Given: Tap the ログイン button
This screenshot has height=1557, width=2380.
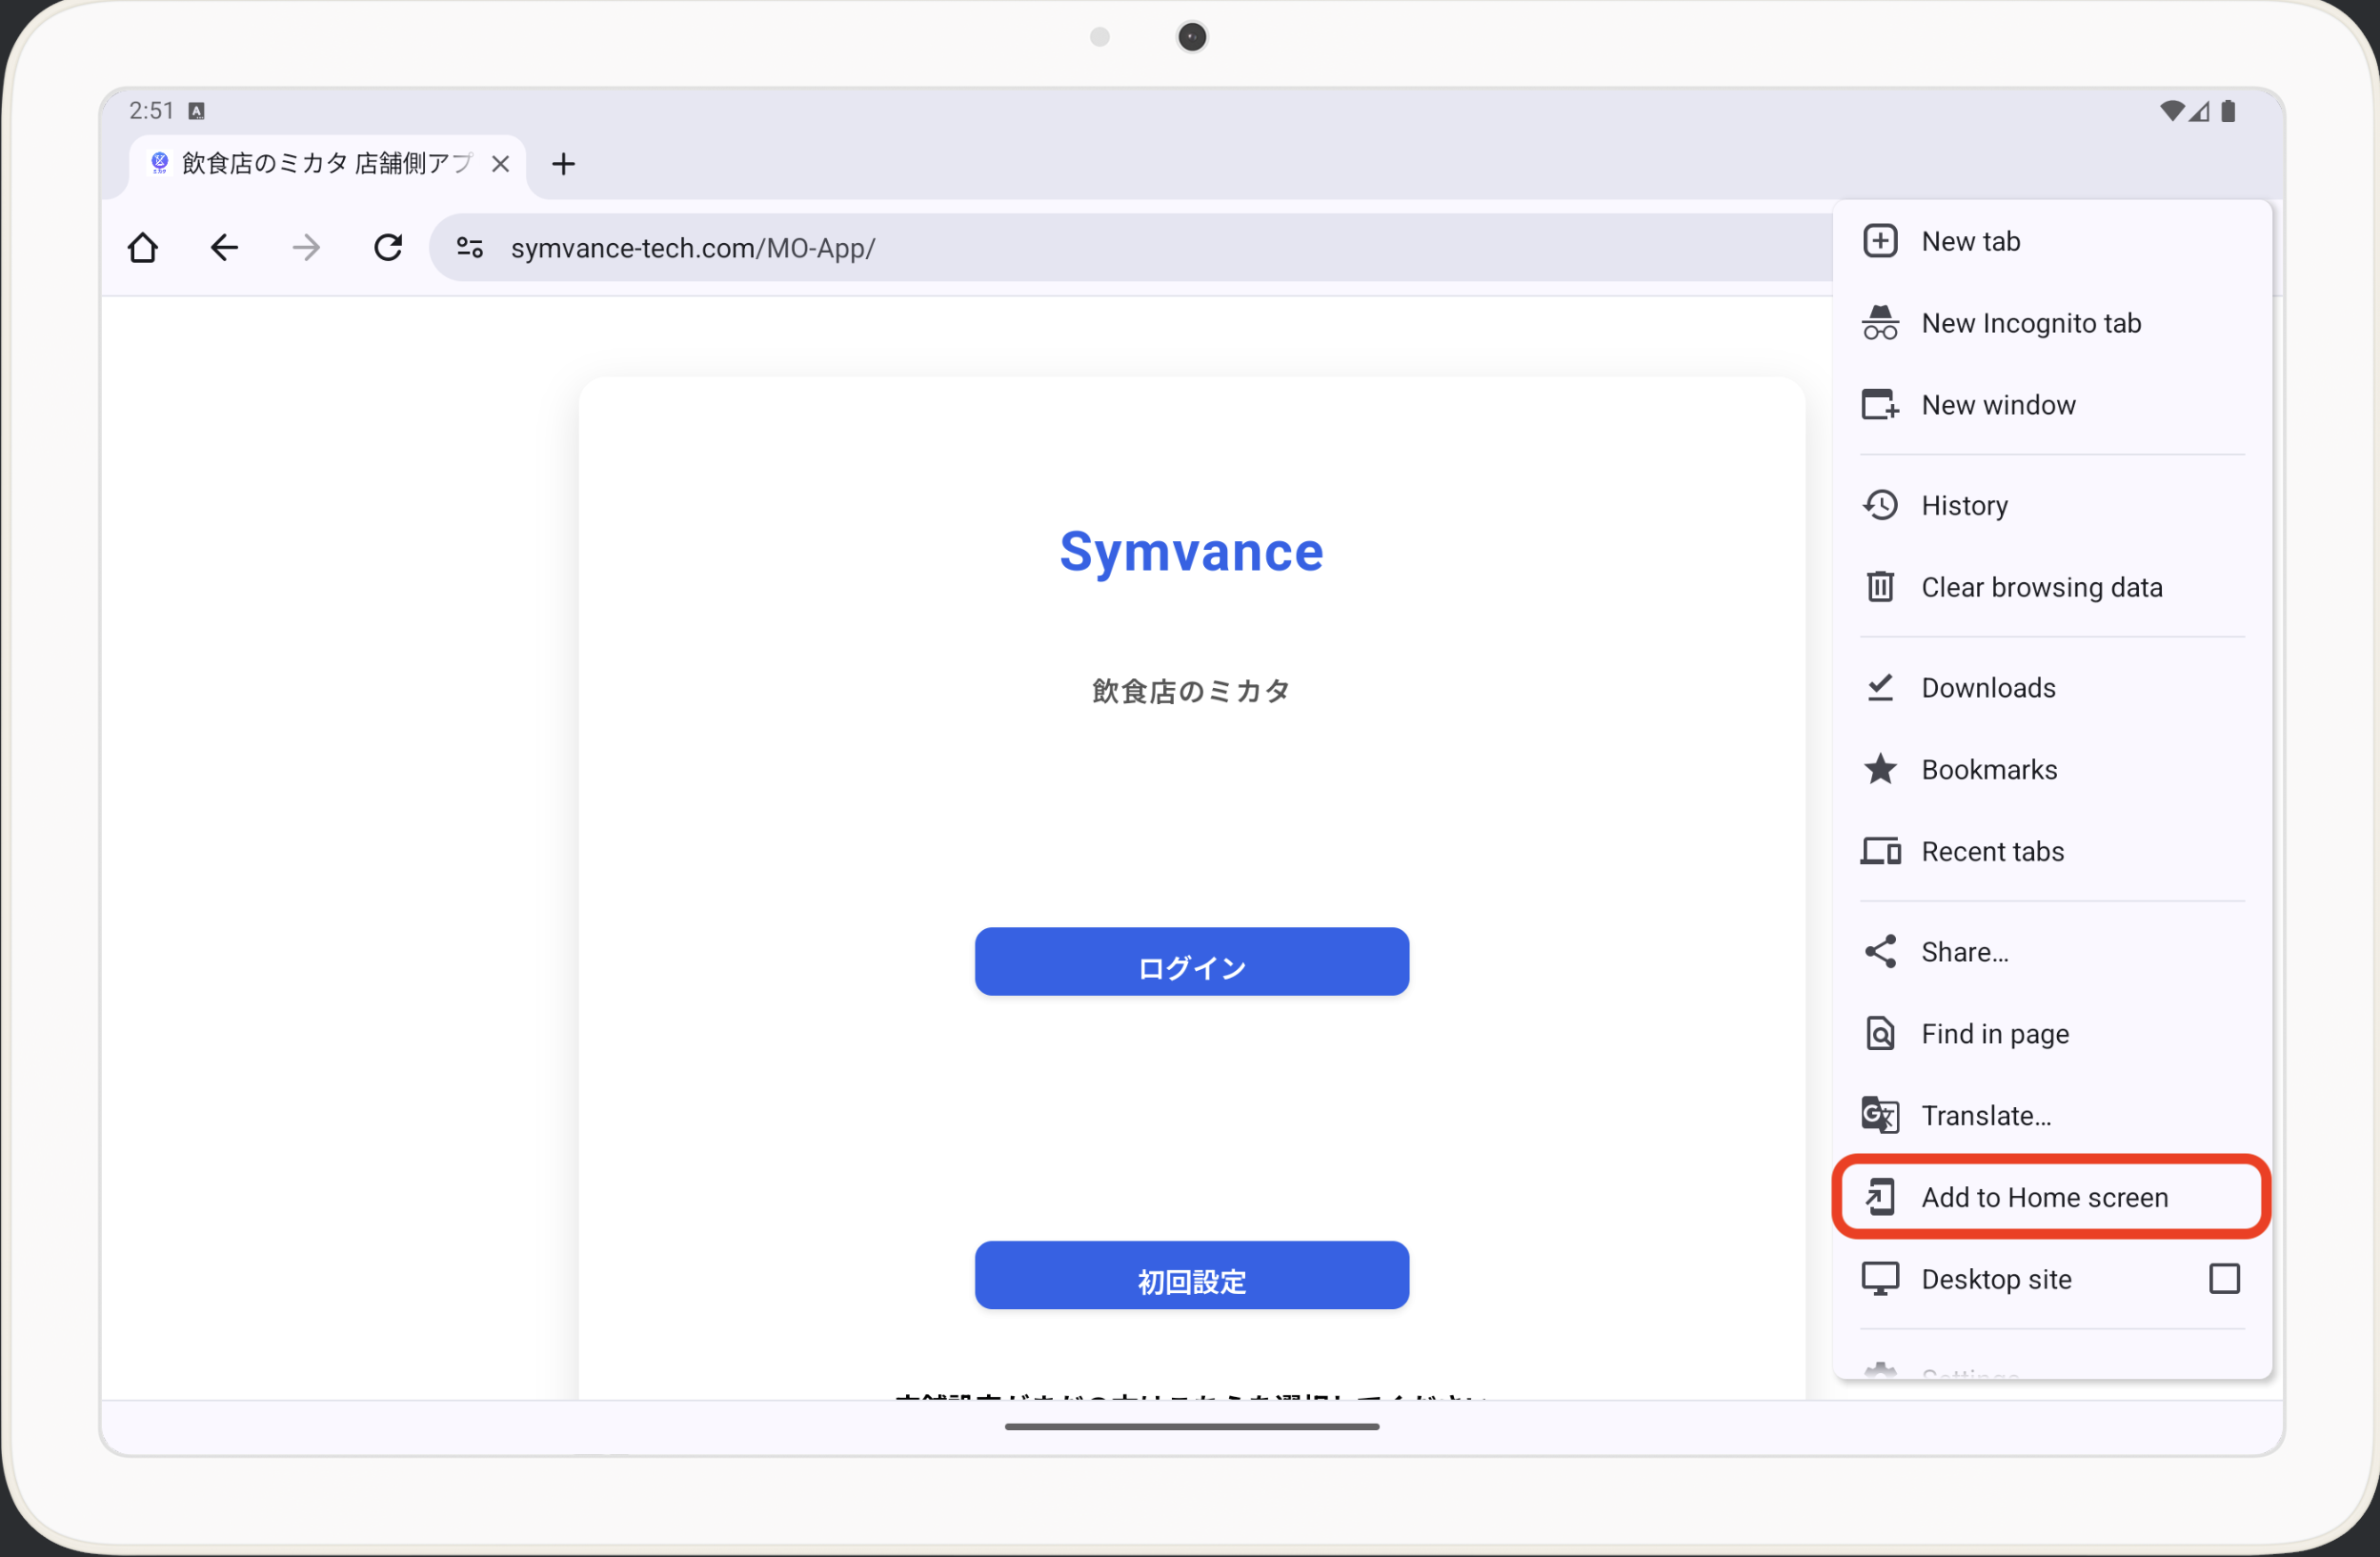Looking at the screenshot, I should click(1192, 962).
